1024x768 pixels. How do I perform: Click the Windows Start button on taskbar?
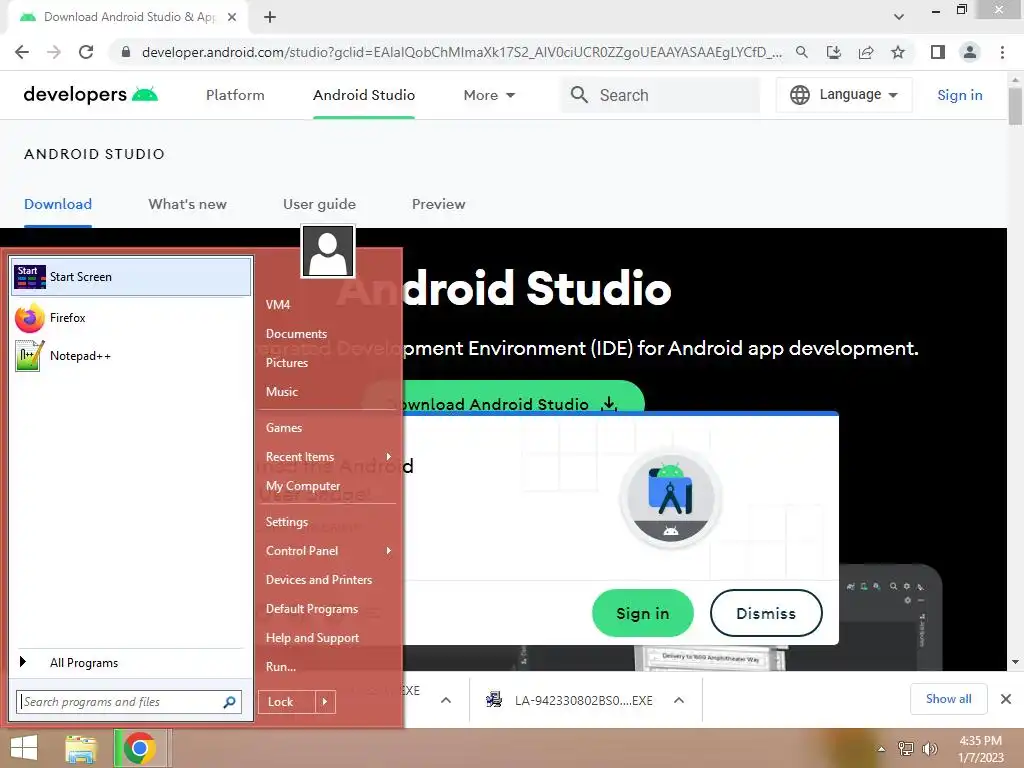click(x=24, y=748)
